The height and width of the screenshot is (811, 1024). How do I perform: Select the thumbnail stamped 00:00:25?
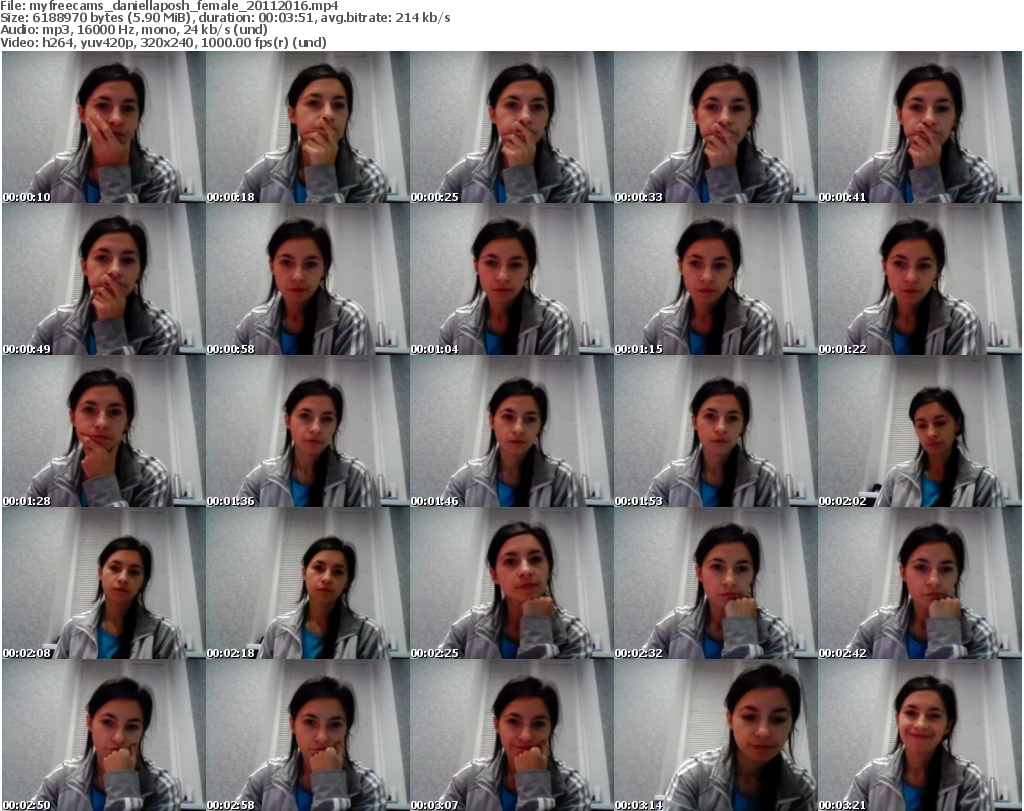coord(511,127)
